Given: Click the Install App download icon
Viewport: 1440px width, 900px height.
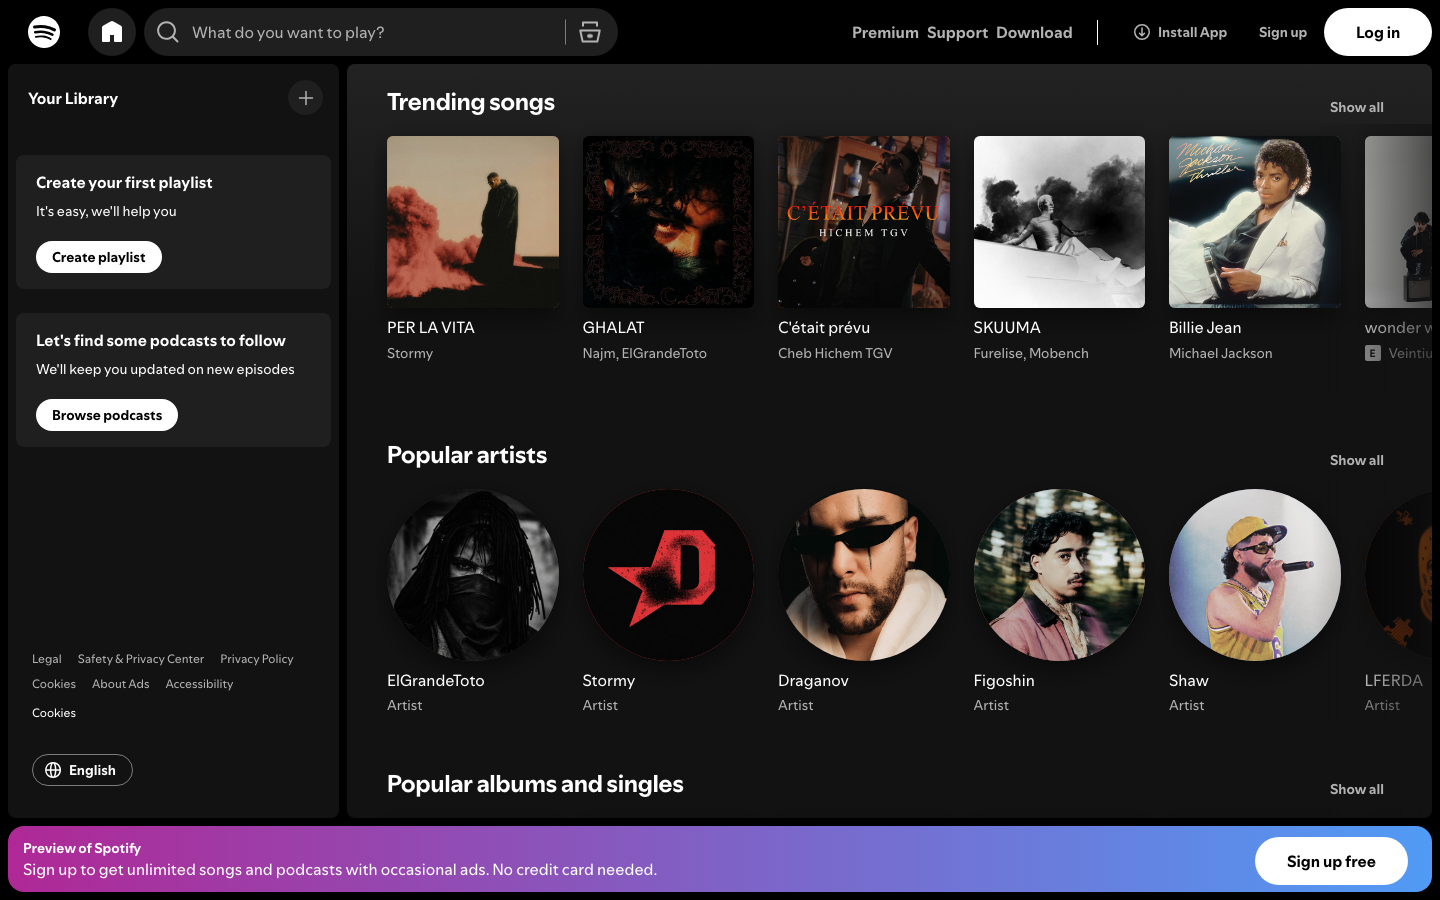Looking at the screenshot, I should point(1141,32).
